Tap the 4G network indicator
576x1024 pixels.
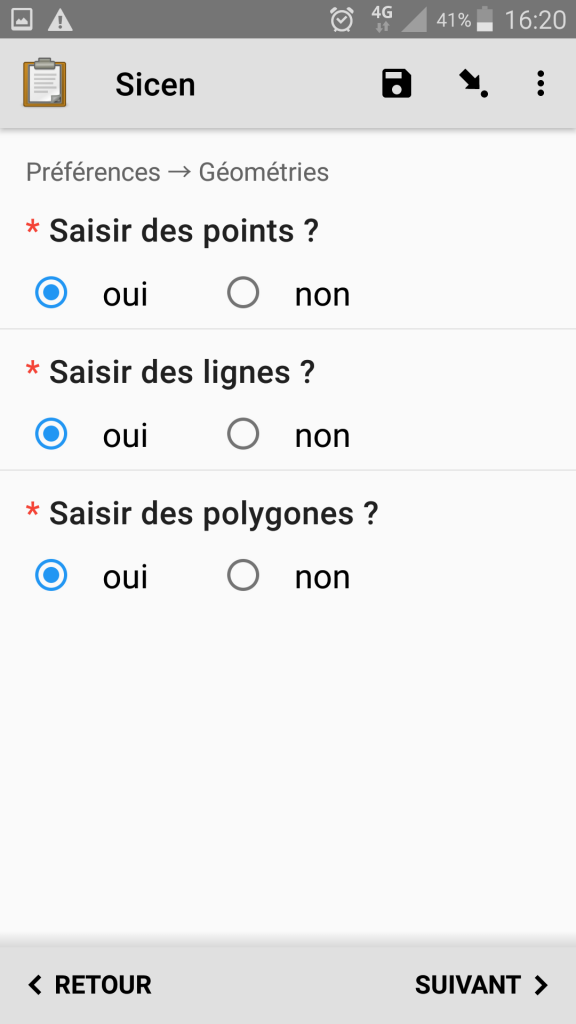pos(382,19)
